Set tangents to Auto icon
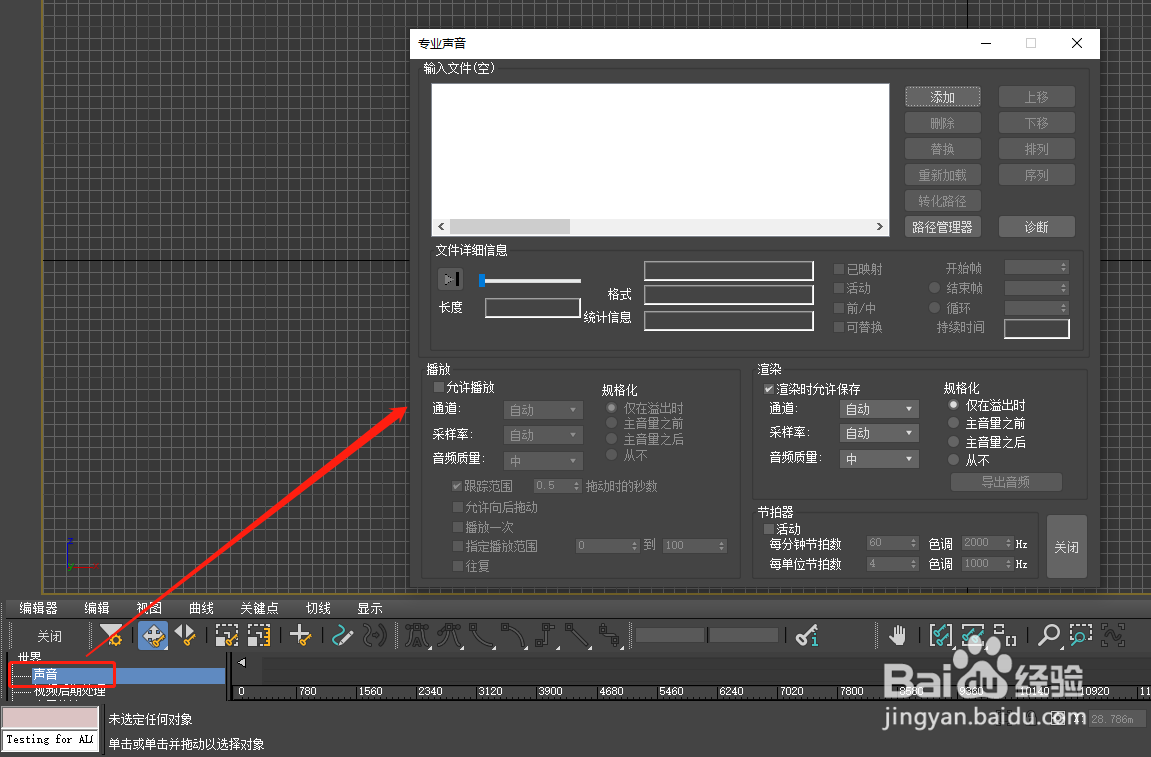1151x757 pixels. click(418, 635)
